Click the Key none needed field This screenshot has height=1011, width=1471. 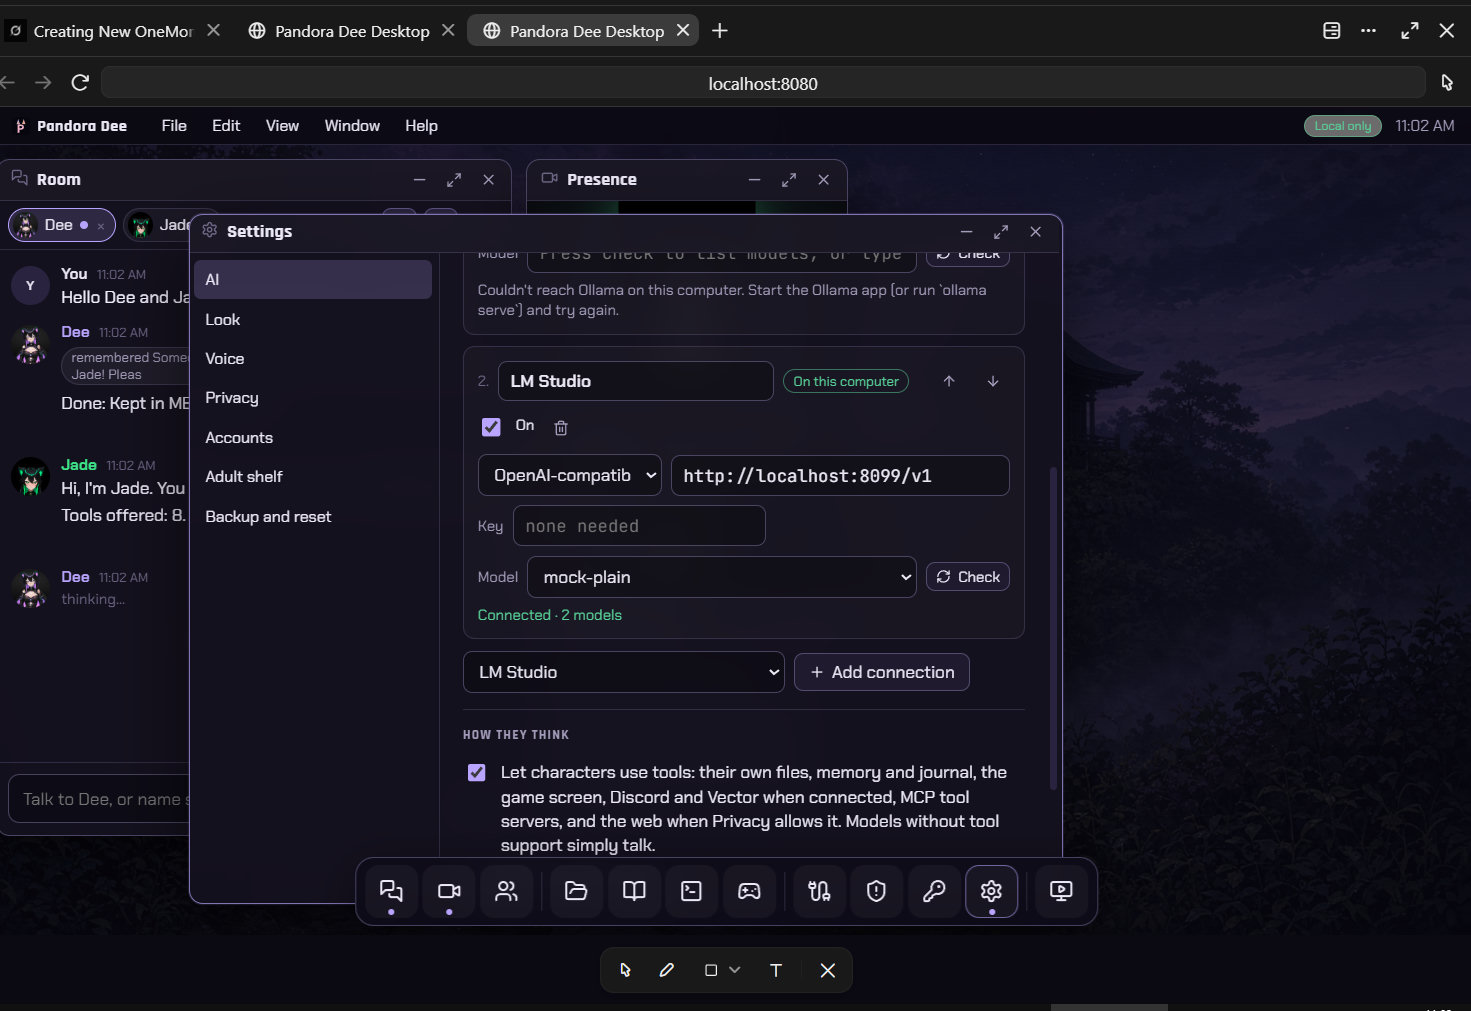point(639,526)
